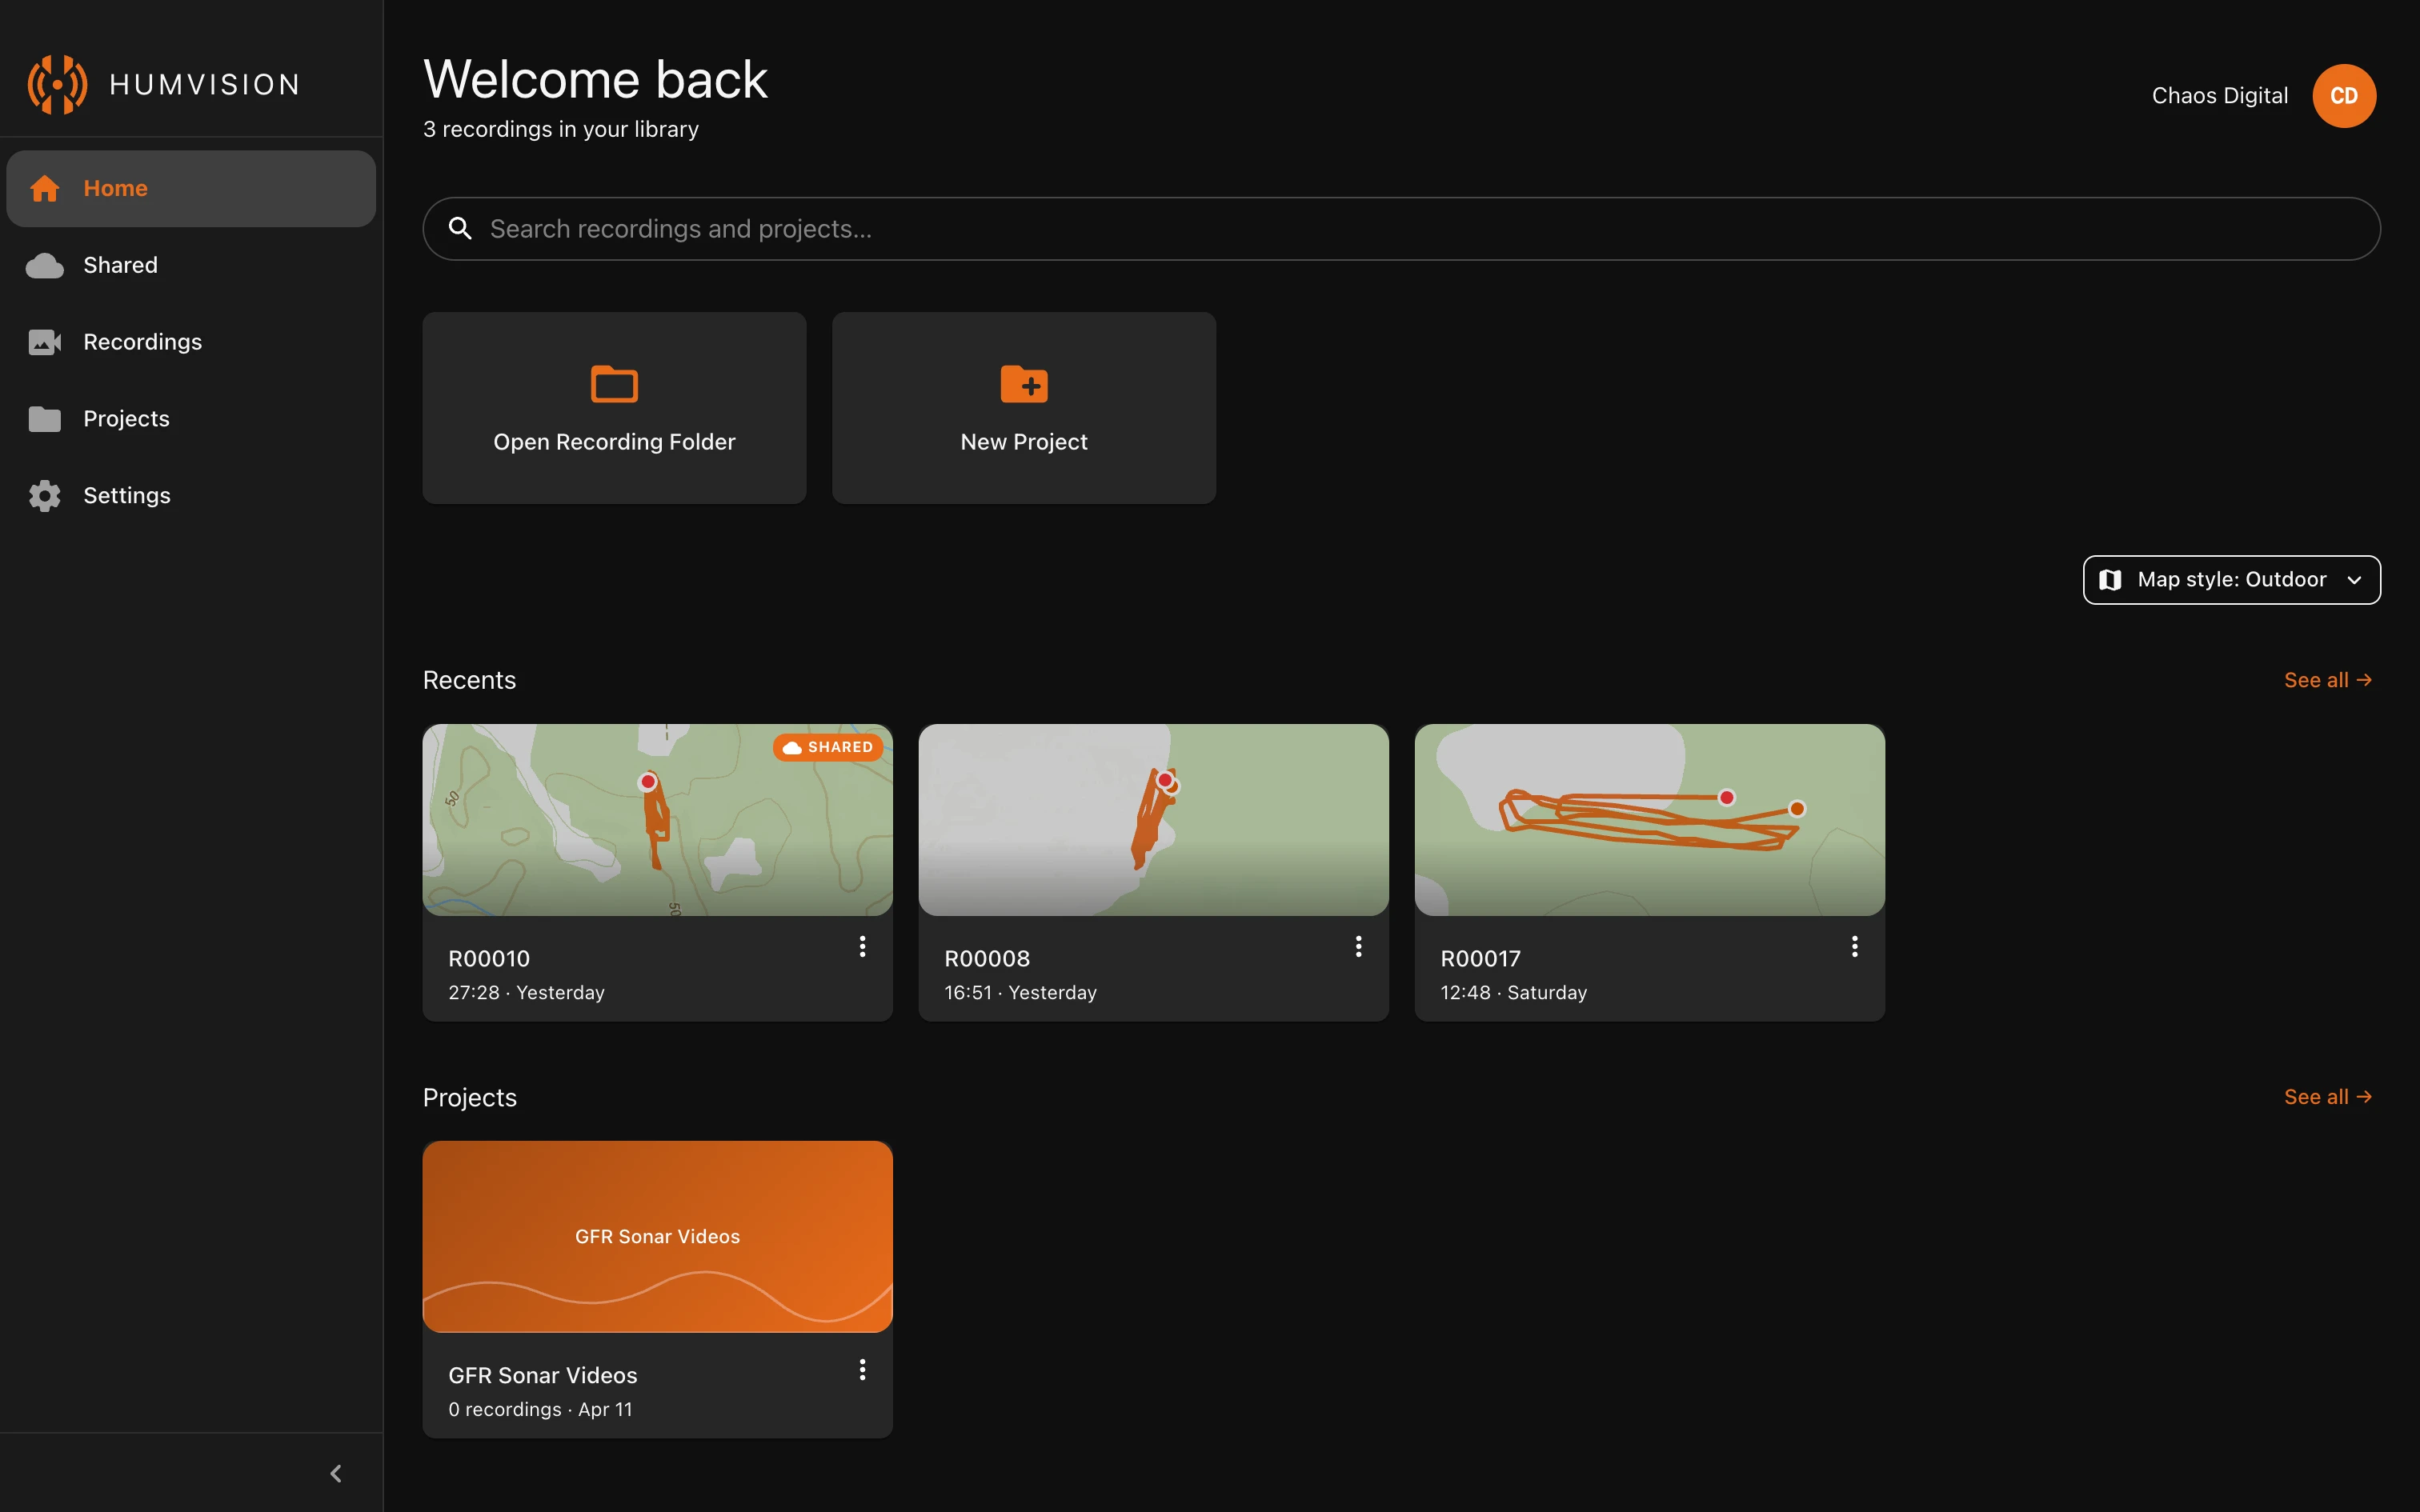Click the SHARED cloud badge on R00010
Viewport: 2420px width, 1512px height.
pyautogui.click(x=828, y=747)
